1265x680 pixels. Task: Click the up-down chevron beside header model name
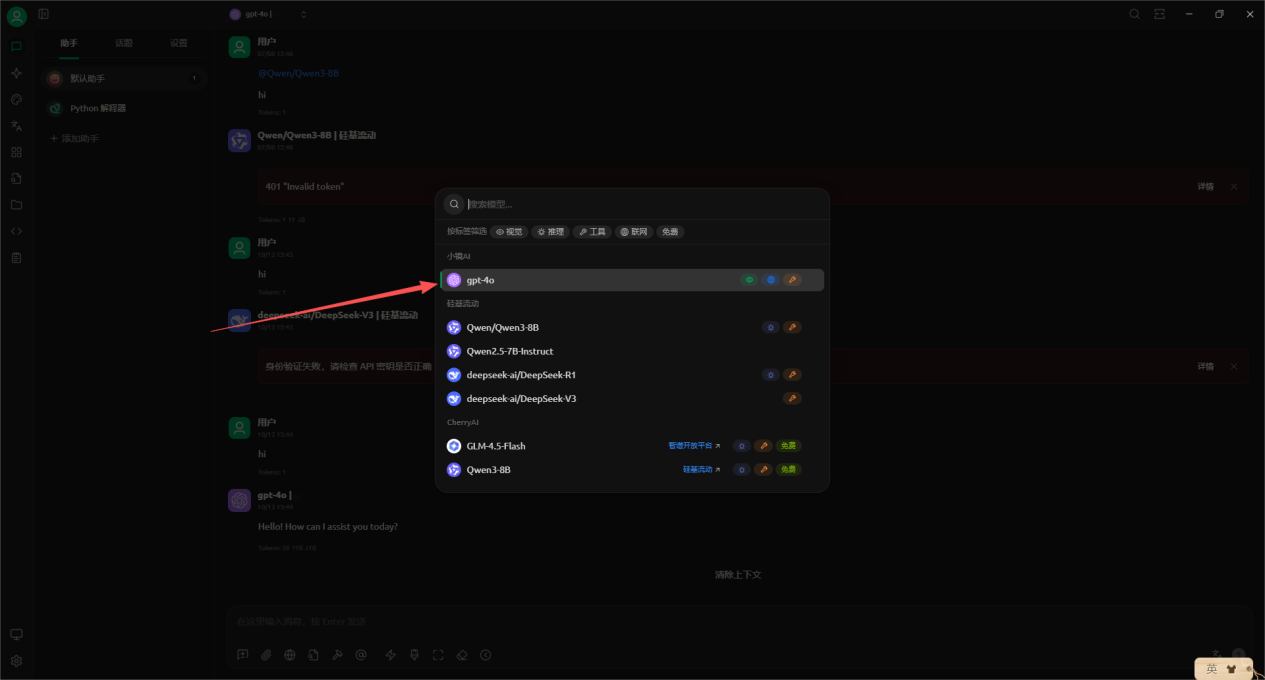(x=303, y=14)
